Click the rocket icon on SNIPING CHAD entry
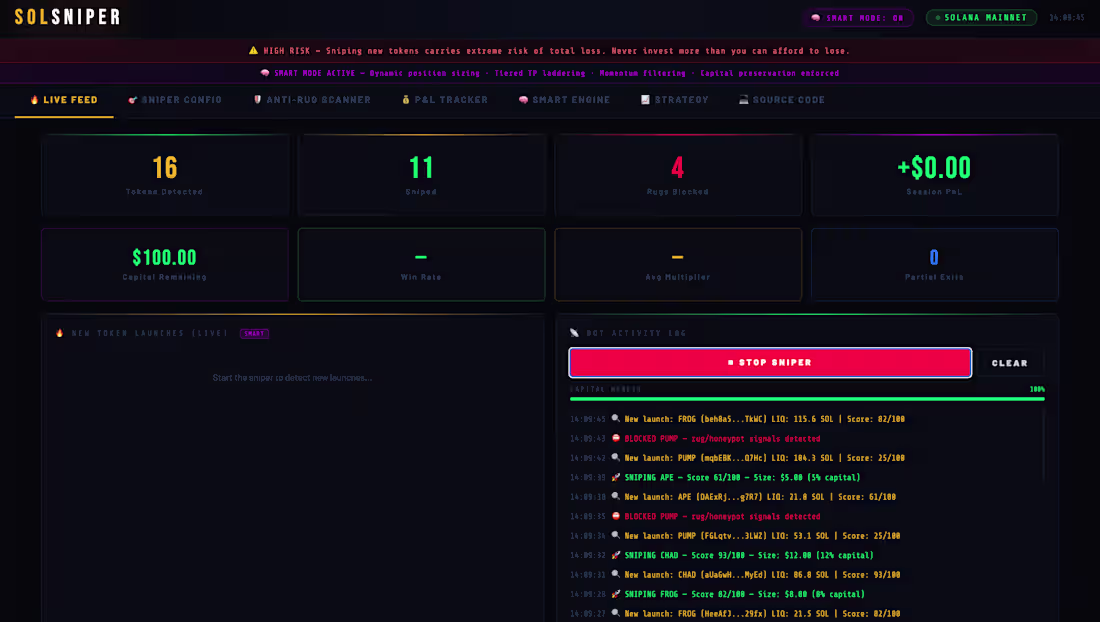 point(615,555)
